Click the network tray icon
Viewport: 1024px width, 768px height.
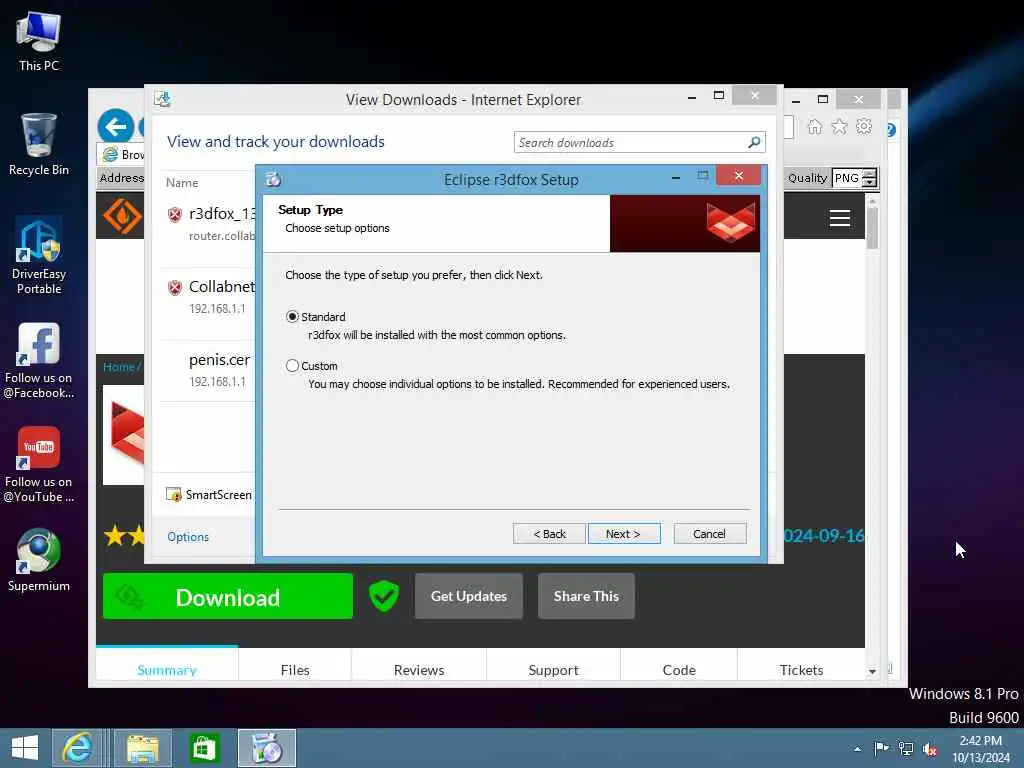tap(906, 748)
